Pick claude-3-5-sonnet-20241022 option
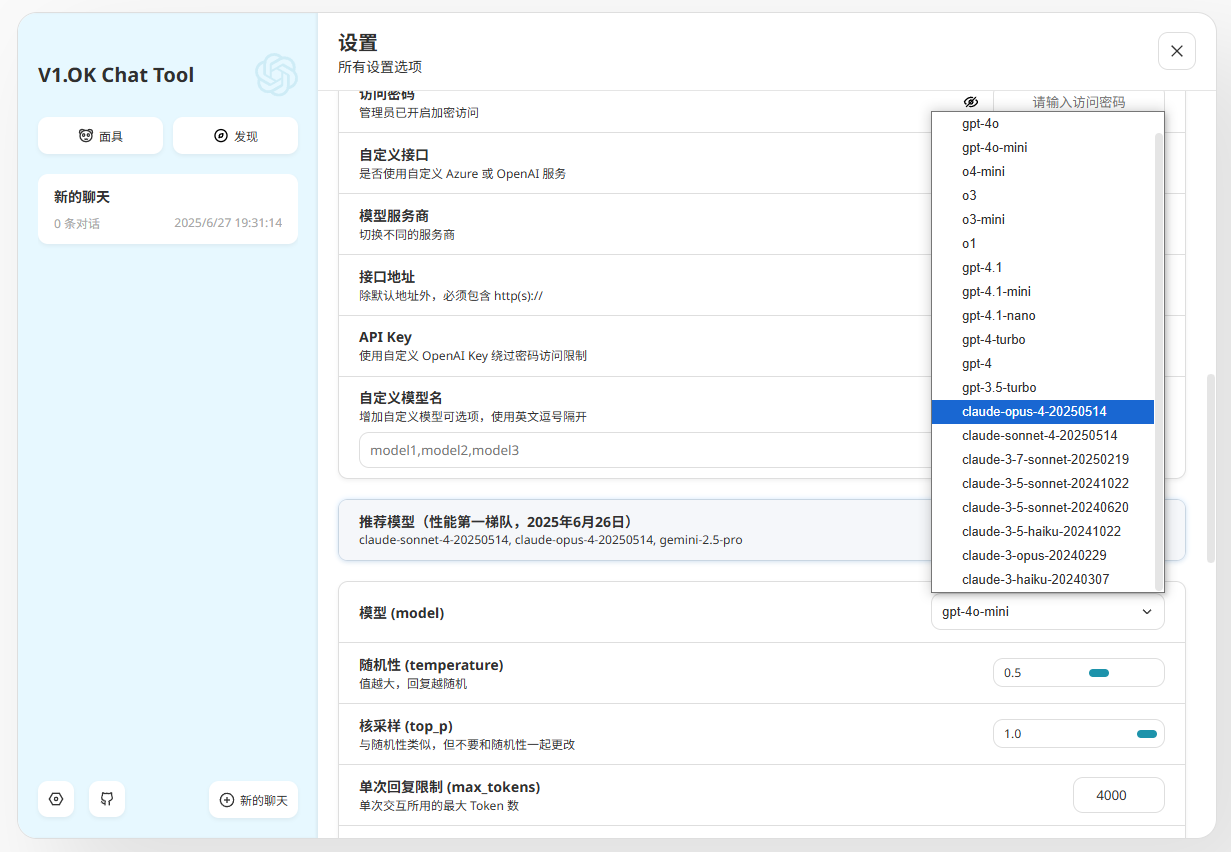 [x=1042, y=484]
